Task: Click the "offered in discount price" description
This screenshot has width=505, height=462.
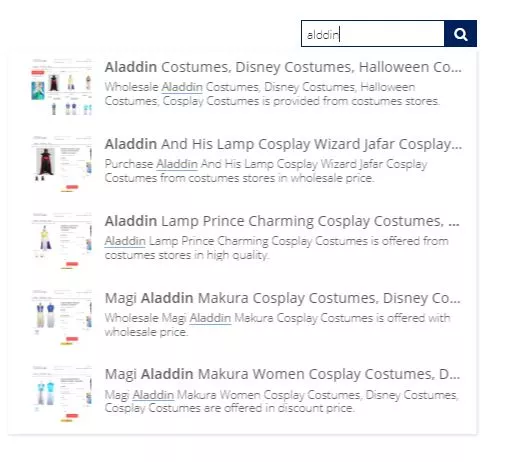Action: [x=282, y=401]
